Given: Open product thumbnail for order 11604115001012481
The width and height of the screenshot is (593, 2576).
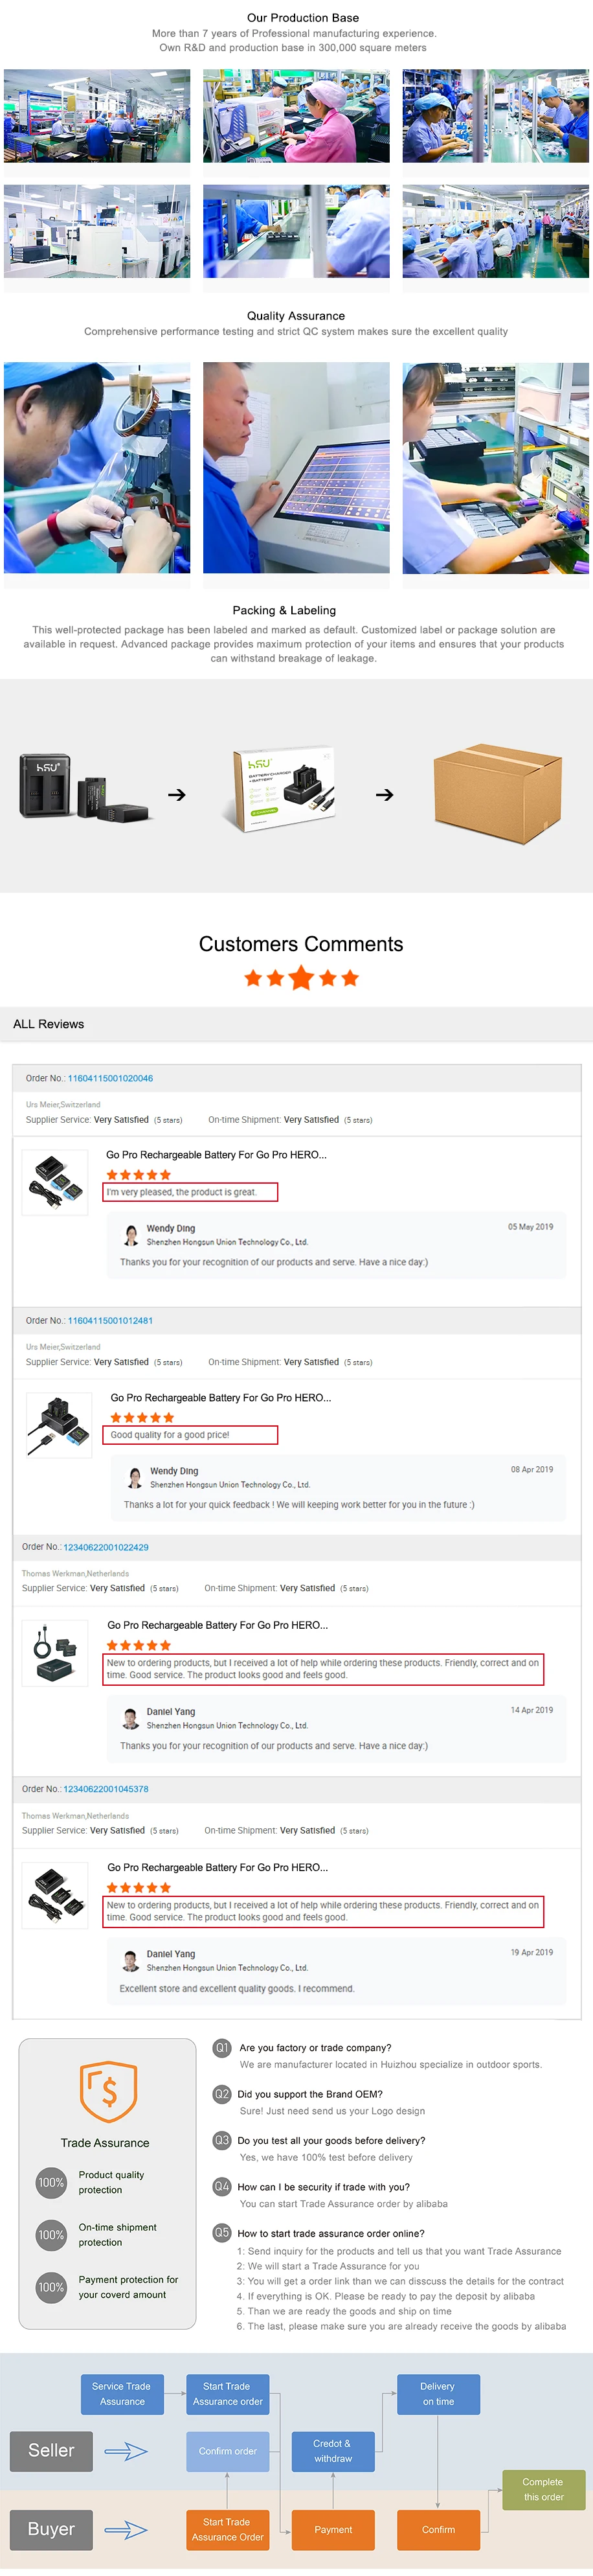Looking at the screenshot, I should (x=59, y=1424).
